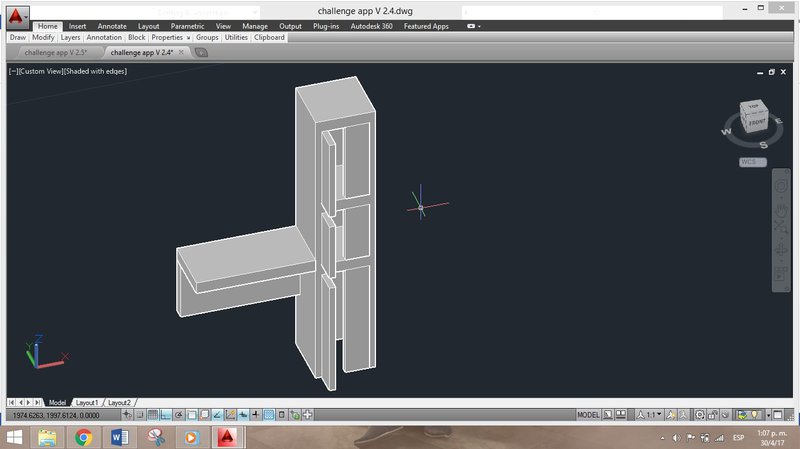Switch to the Layout1 tab
The width and height of the screenshot is (800, 449).
(x=87, y=402)
